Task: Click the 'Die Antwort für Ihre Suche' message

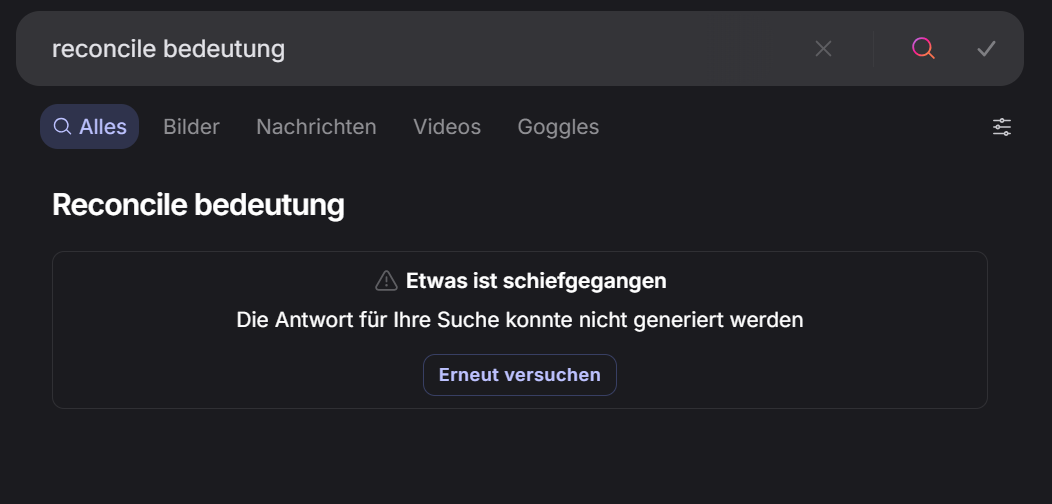Action: [520, 320]
